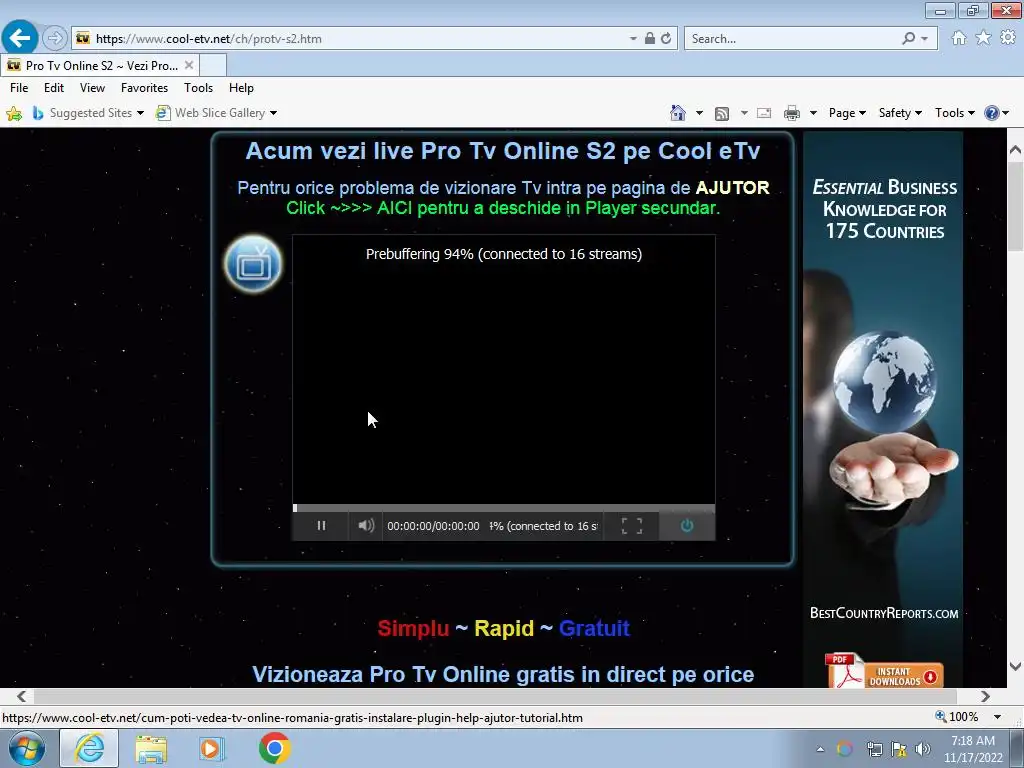Click the Print icon in command bar

(x=792, y=113)
